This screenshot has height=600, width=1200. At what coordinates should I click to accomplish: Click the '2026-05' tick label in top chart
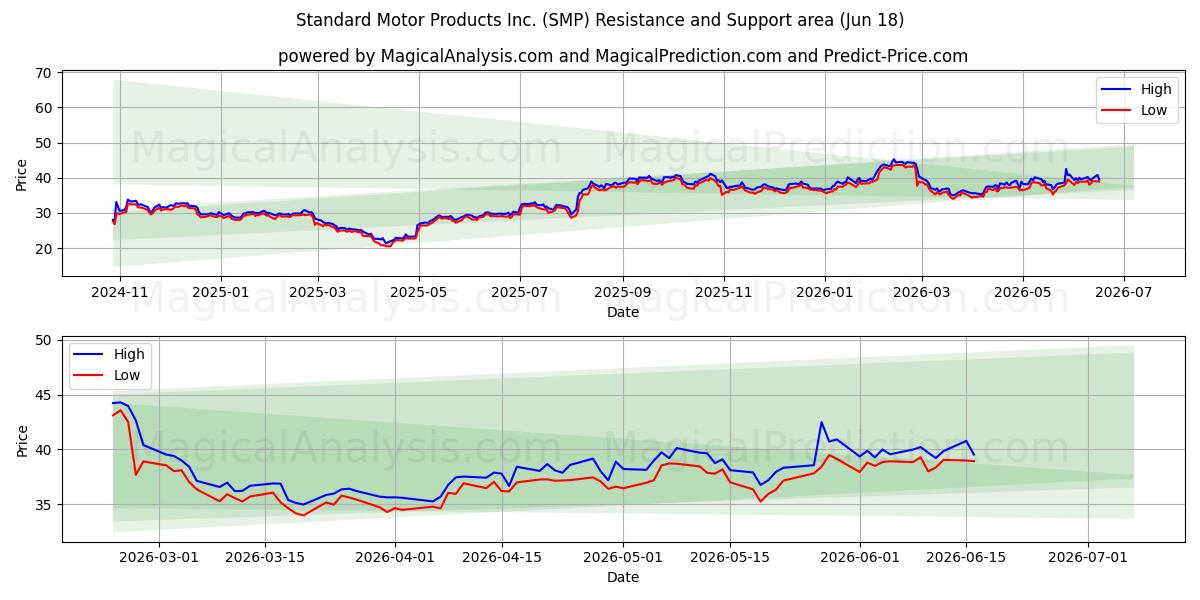point(1022,292)
